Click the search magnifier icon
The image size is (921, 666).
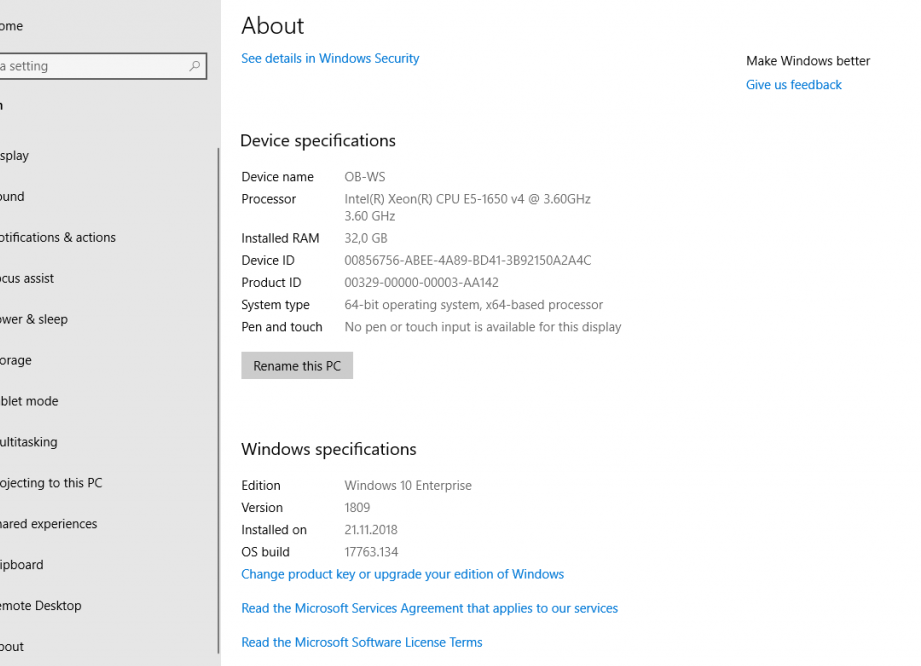[194, 66]
